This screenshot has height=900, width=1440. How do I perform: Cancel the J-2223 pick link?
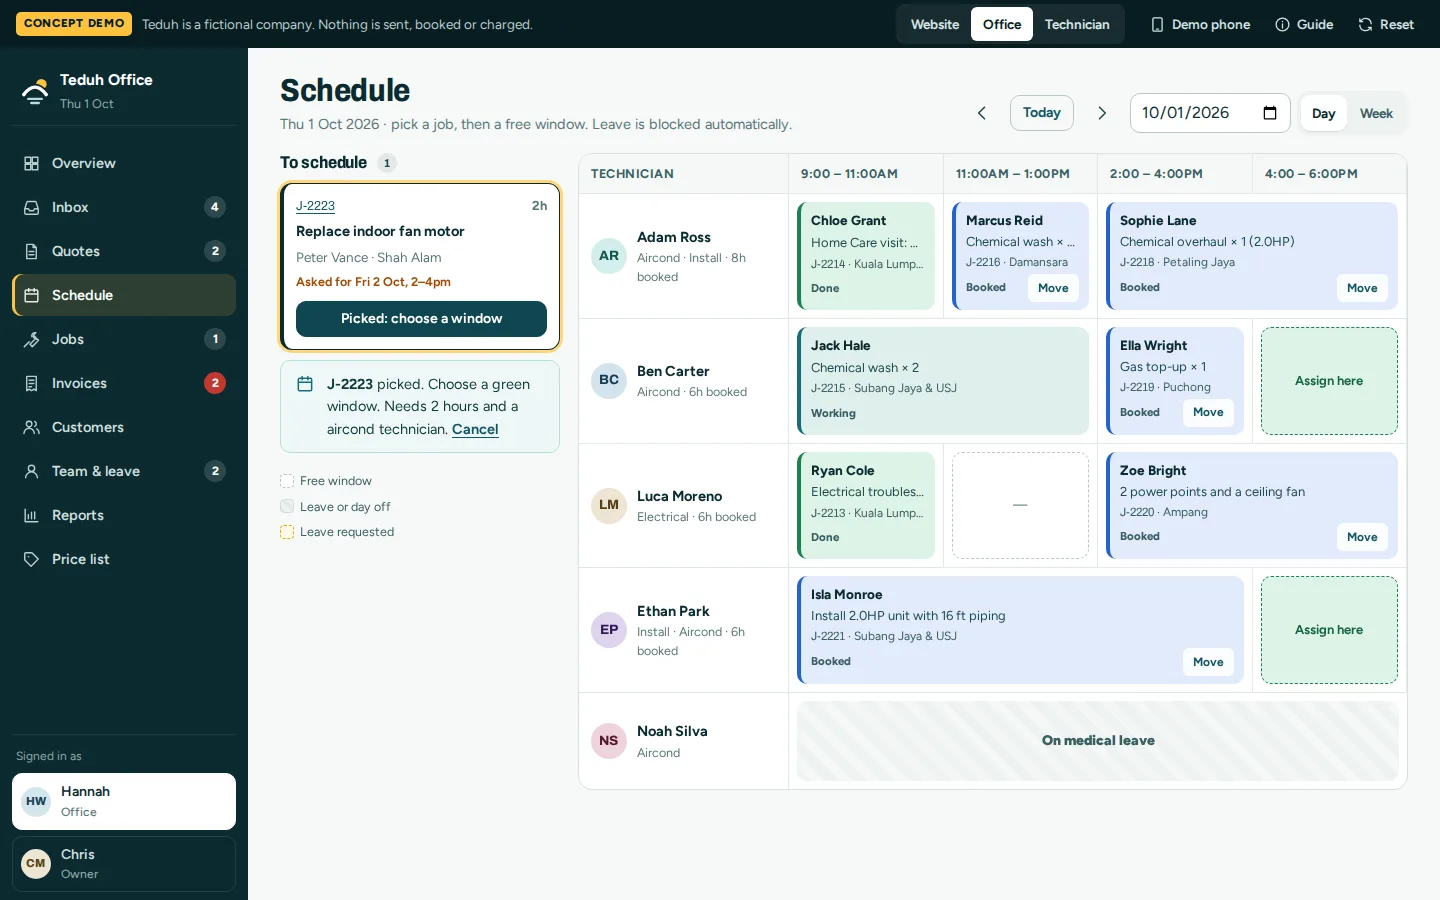click(x=475, y=429)
